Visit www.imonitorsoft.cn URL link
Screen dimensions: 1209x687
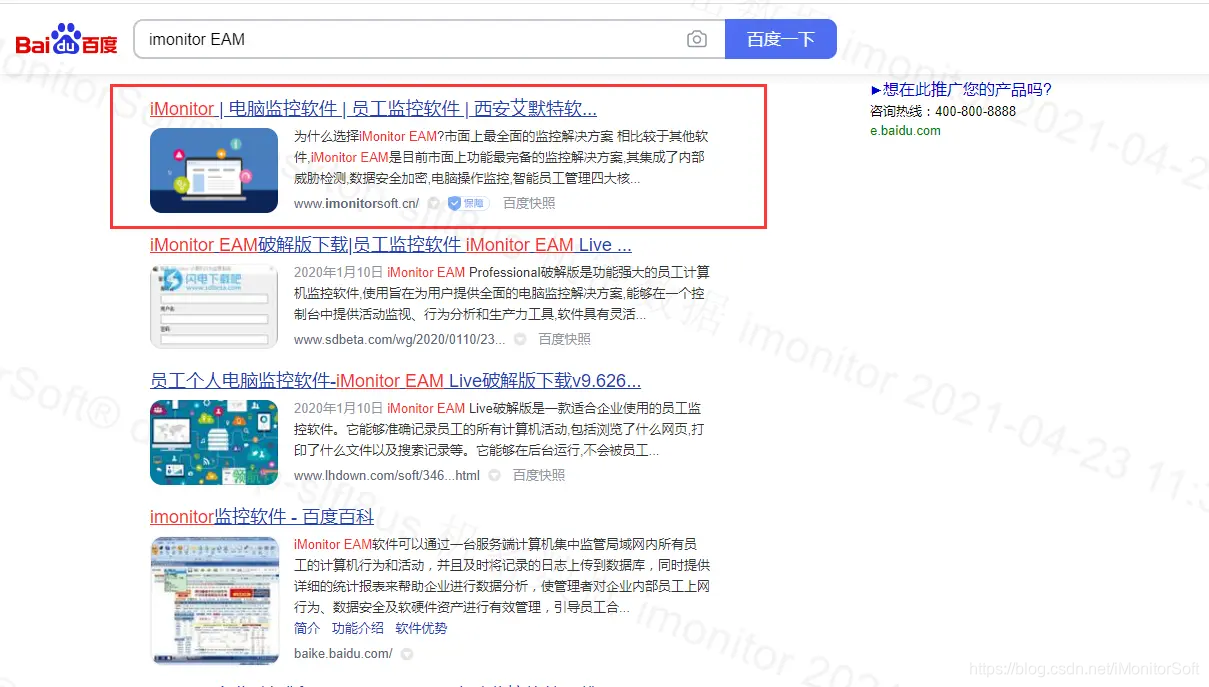coord(356,203)
